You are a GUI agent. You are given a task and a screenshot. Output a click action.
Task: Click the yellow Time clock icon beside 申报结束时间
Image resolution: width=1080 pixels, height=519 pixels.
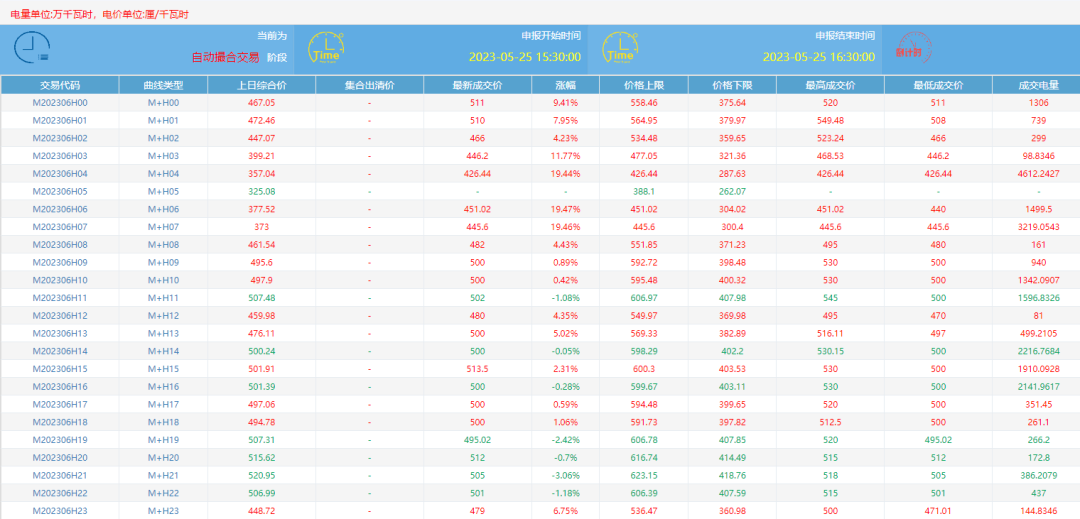pyautogui.click(x=620, y=47)
